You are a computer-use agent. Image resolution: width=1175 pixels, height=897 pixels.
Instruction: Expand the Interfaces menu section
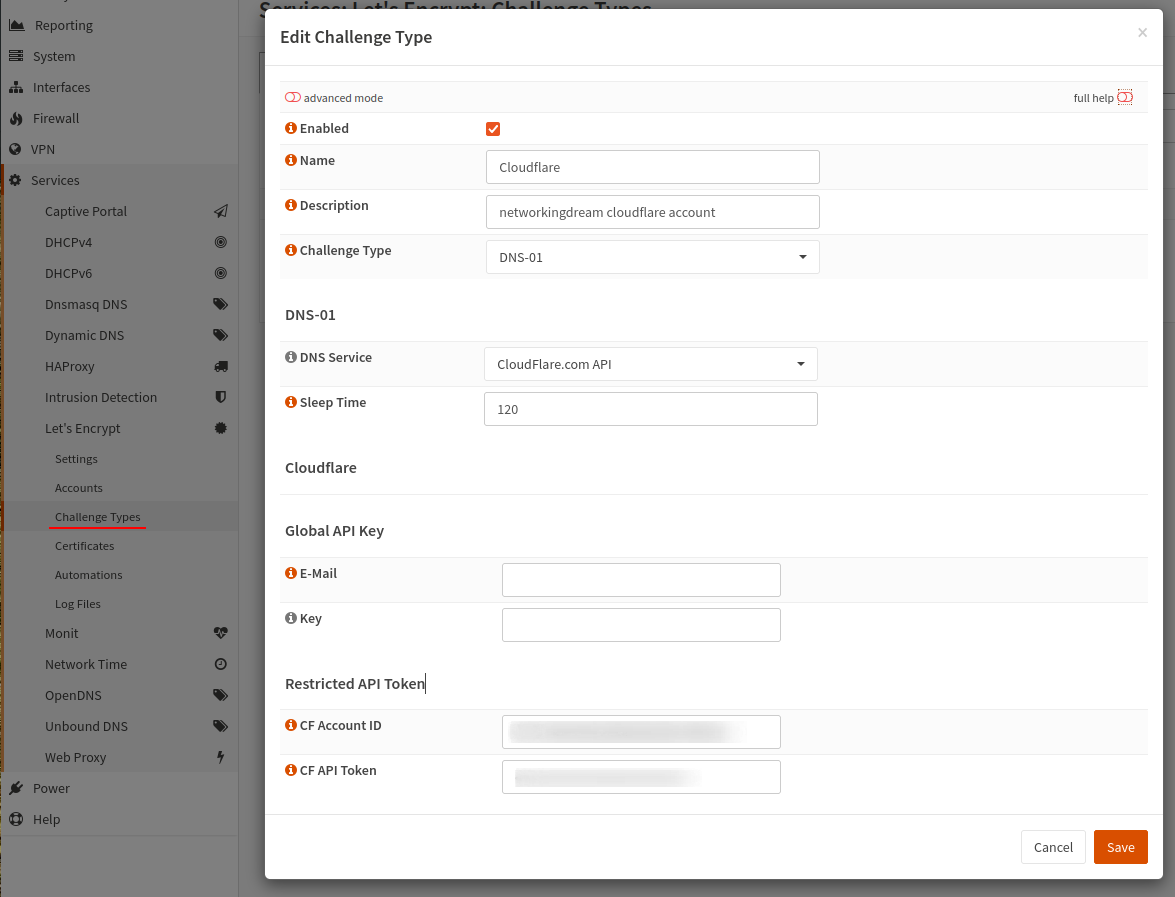(61, 88)
